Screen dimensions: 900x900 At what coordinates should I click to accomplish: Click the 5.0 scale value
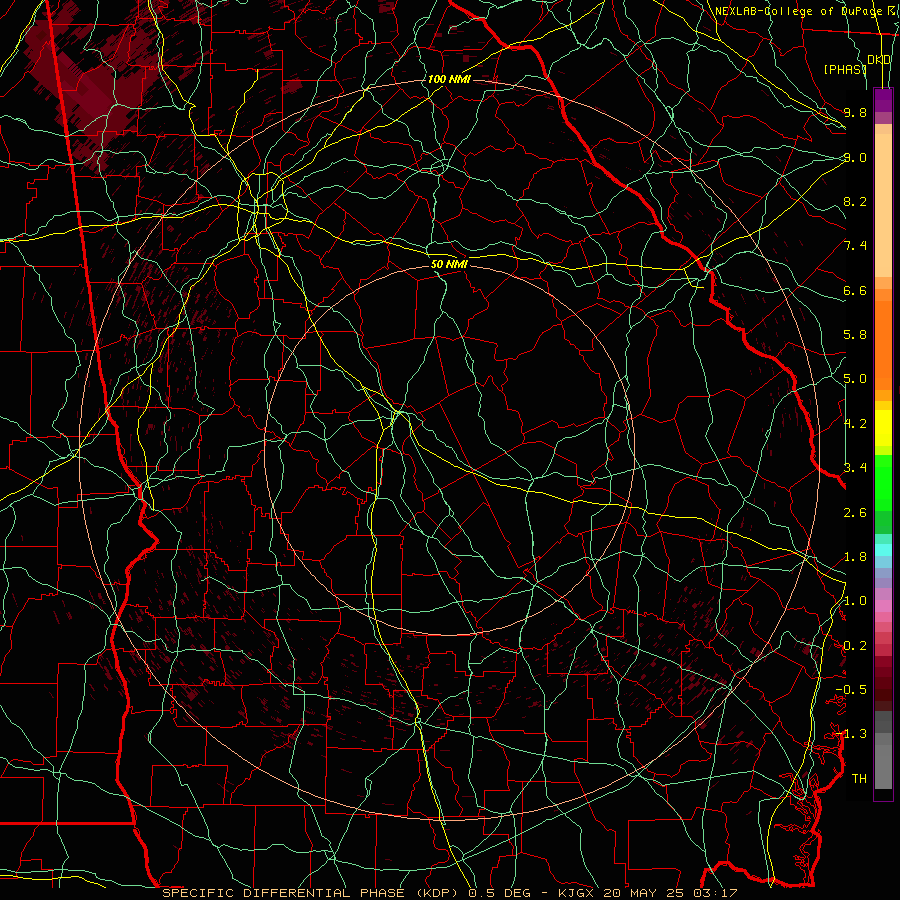coord(855,379)
